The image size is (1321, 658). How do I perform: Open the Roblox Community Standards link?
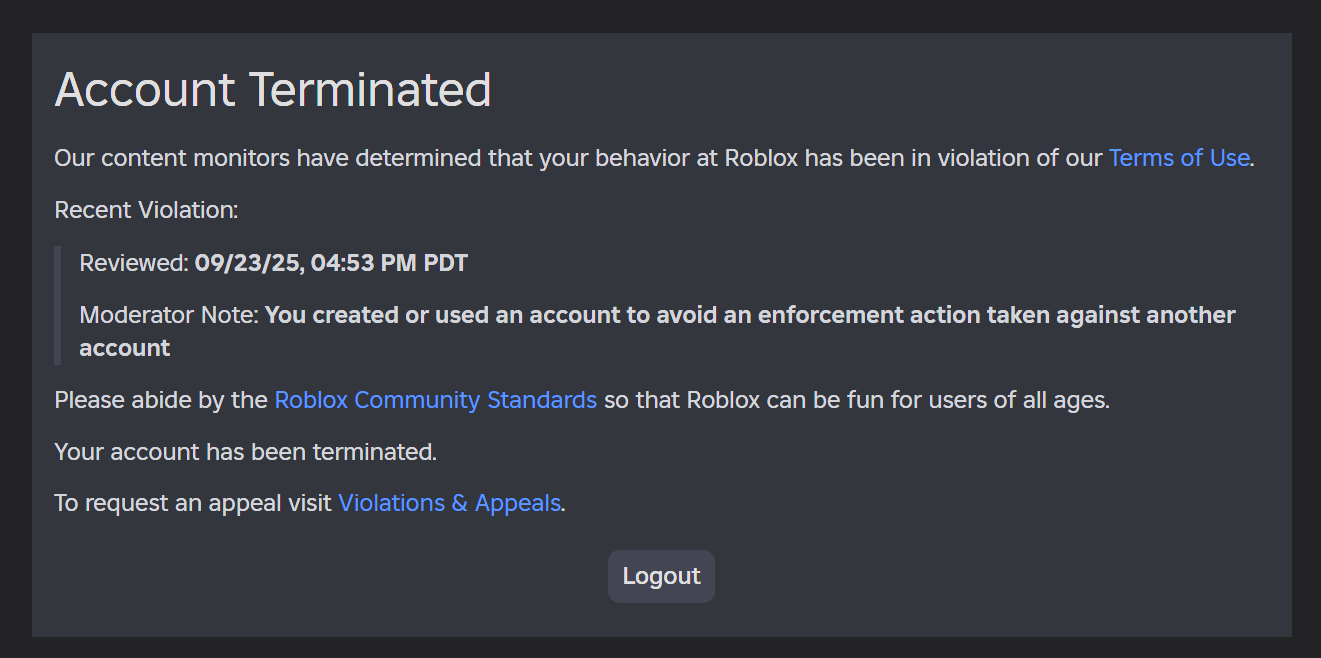click(435, 400)
